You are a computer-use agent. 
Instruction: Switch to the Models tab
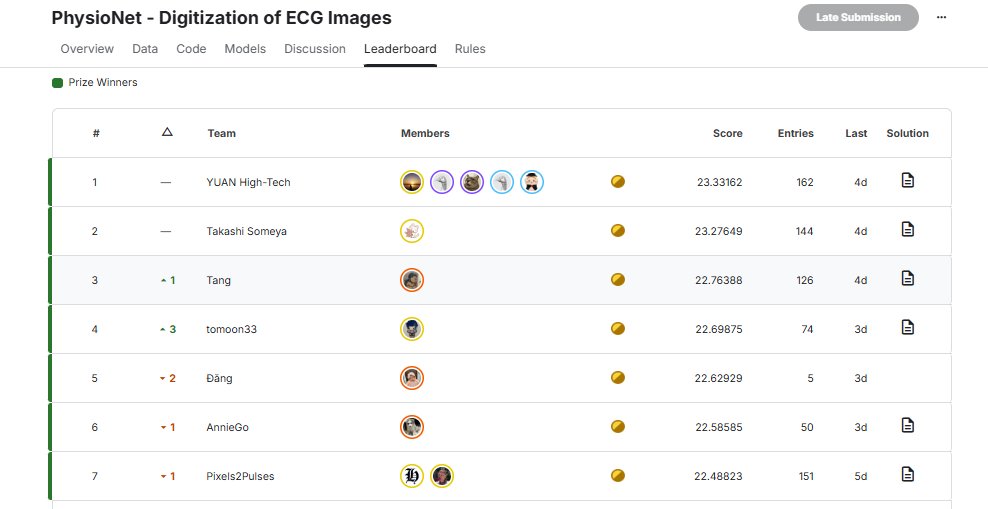tap(245, 49)
